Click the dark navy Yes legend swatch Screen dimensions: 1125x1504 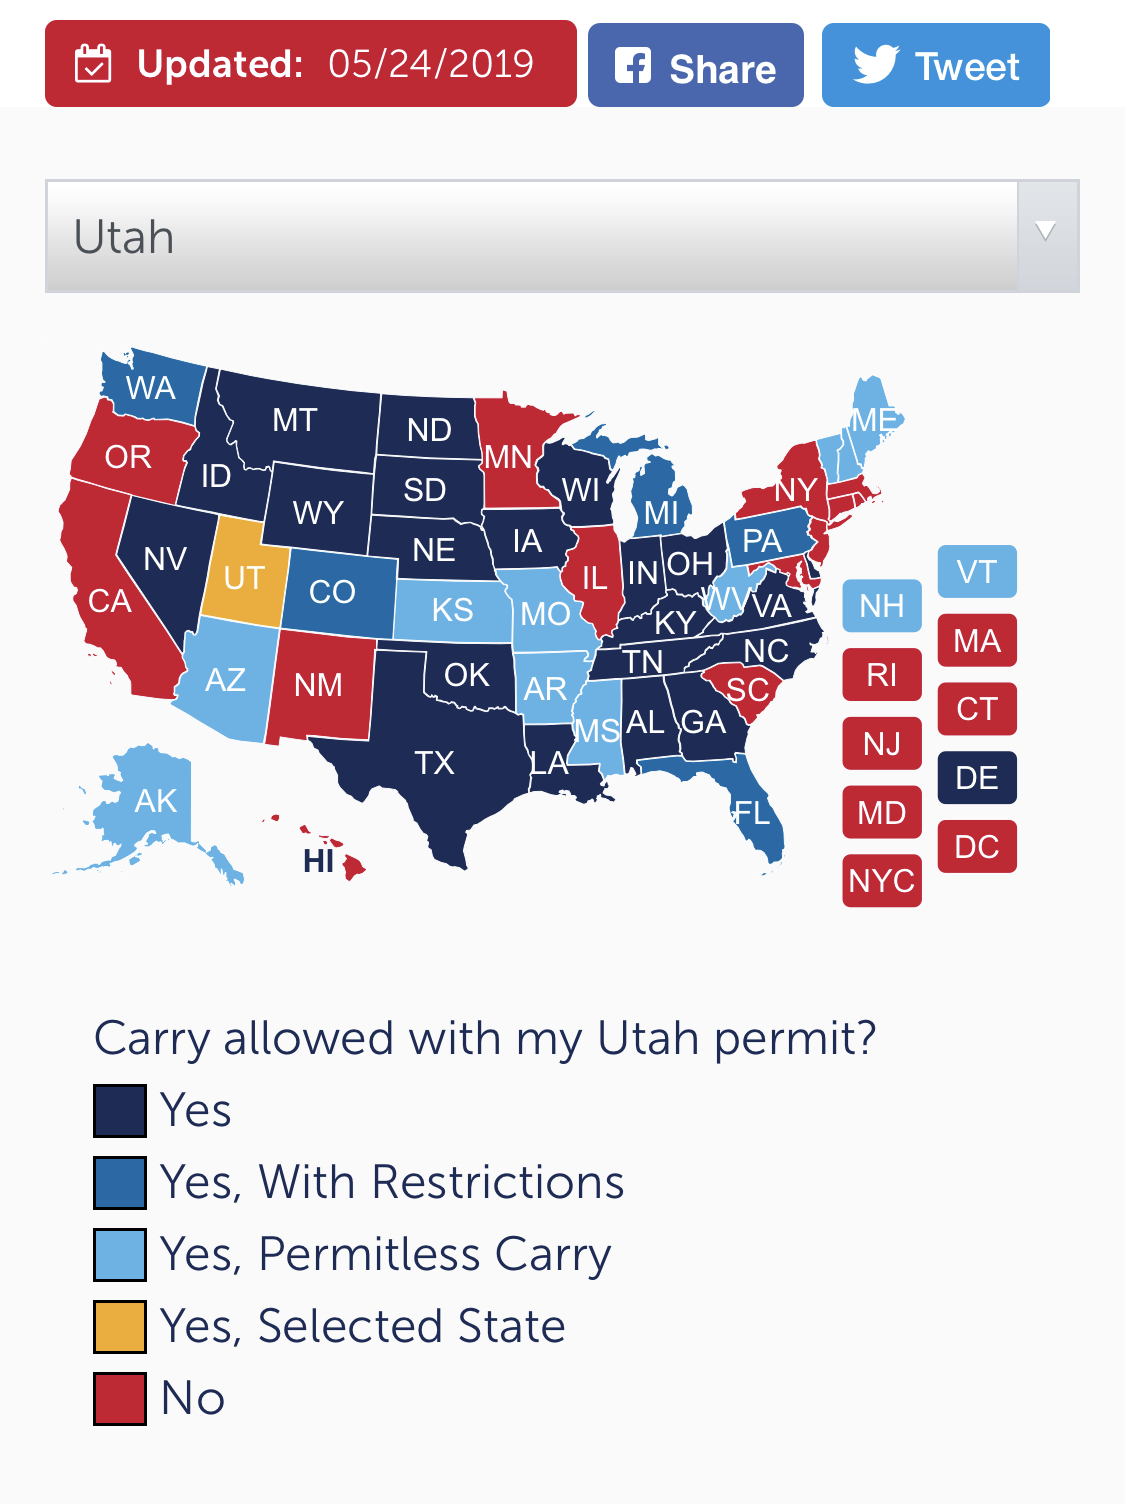pyautogui.click(x=120, y=1111)
